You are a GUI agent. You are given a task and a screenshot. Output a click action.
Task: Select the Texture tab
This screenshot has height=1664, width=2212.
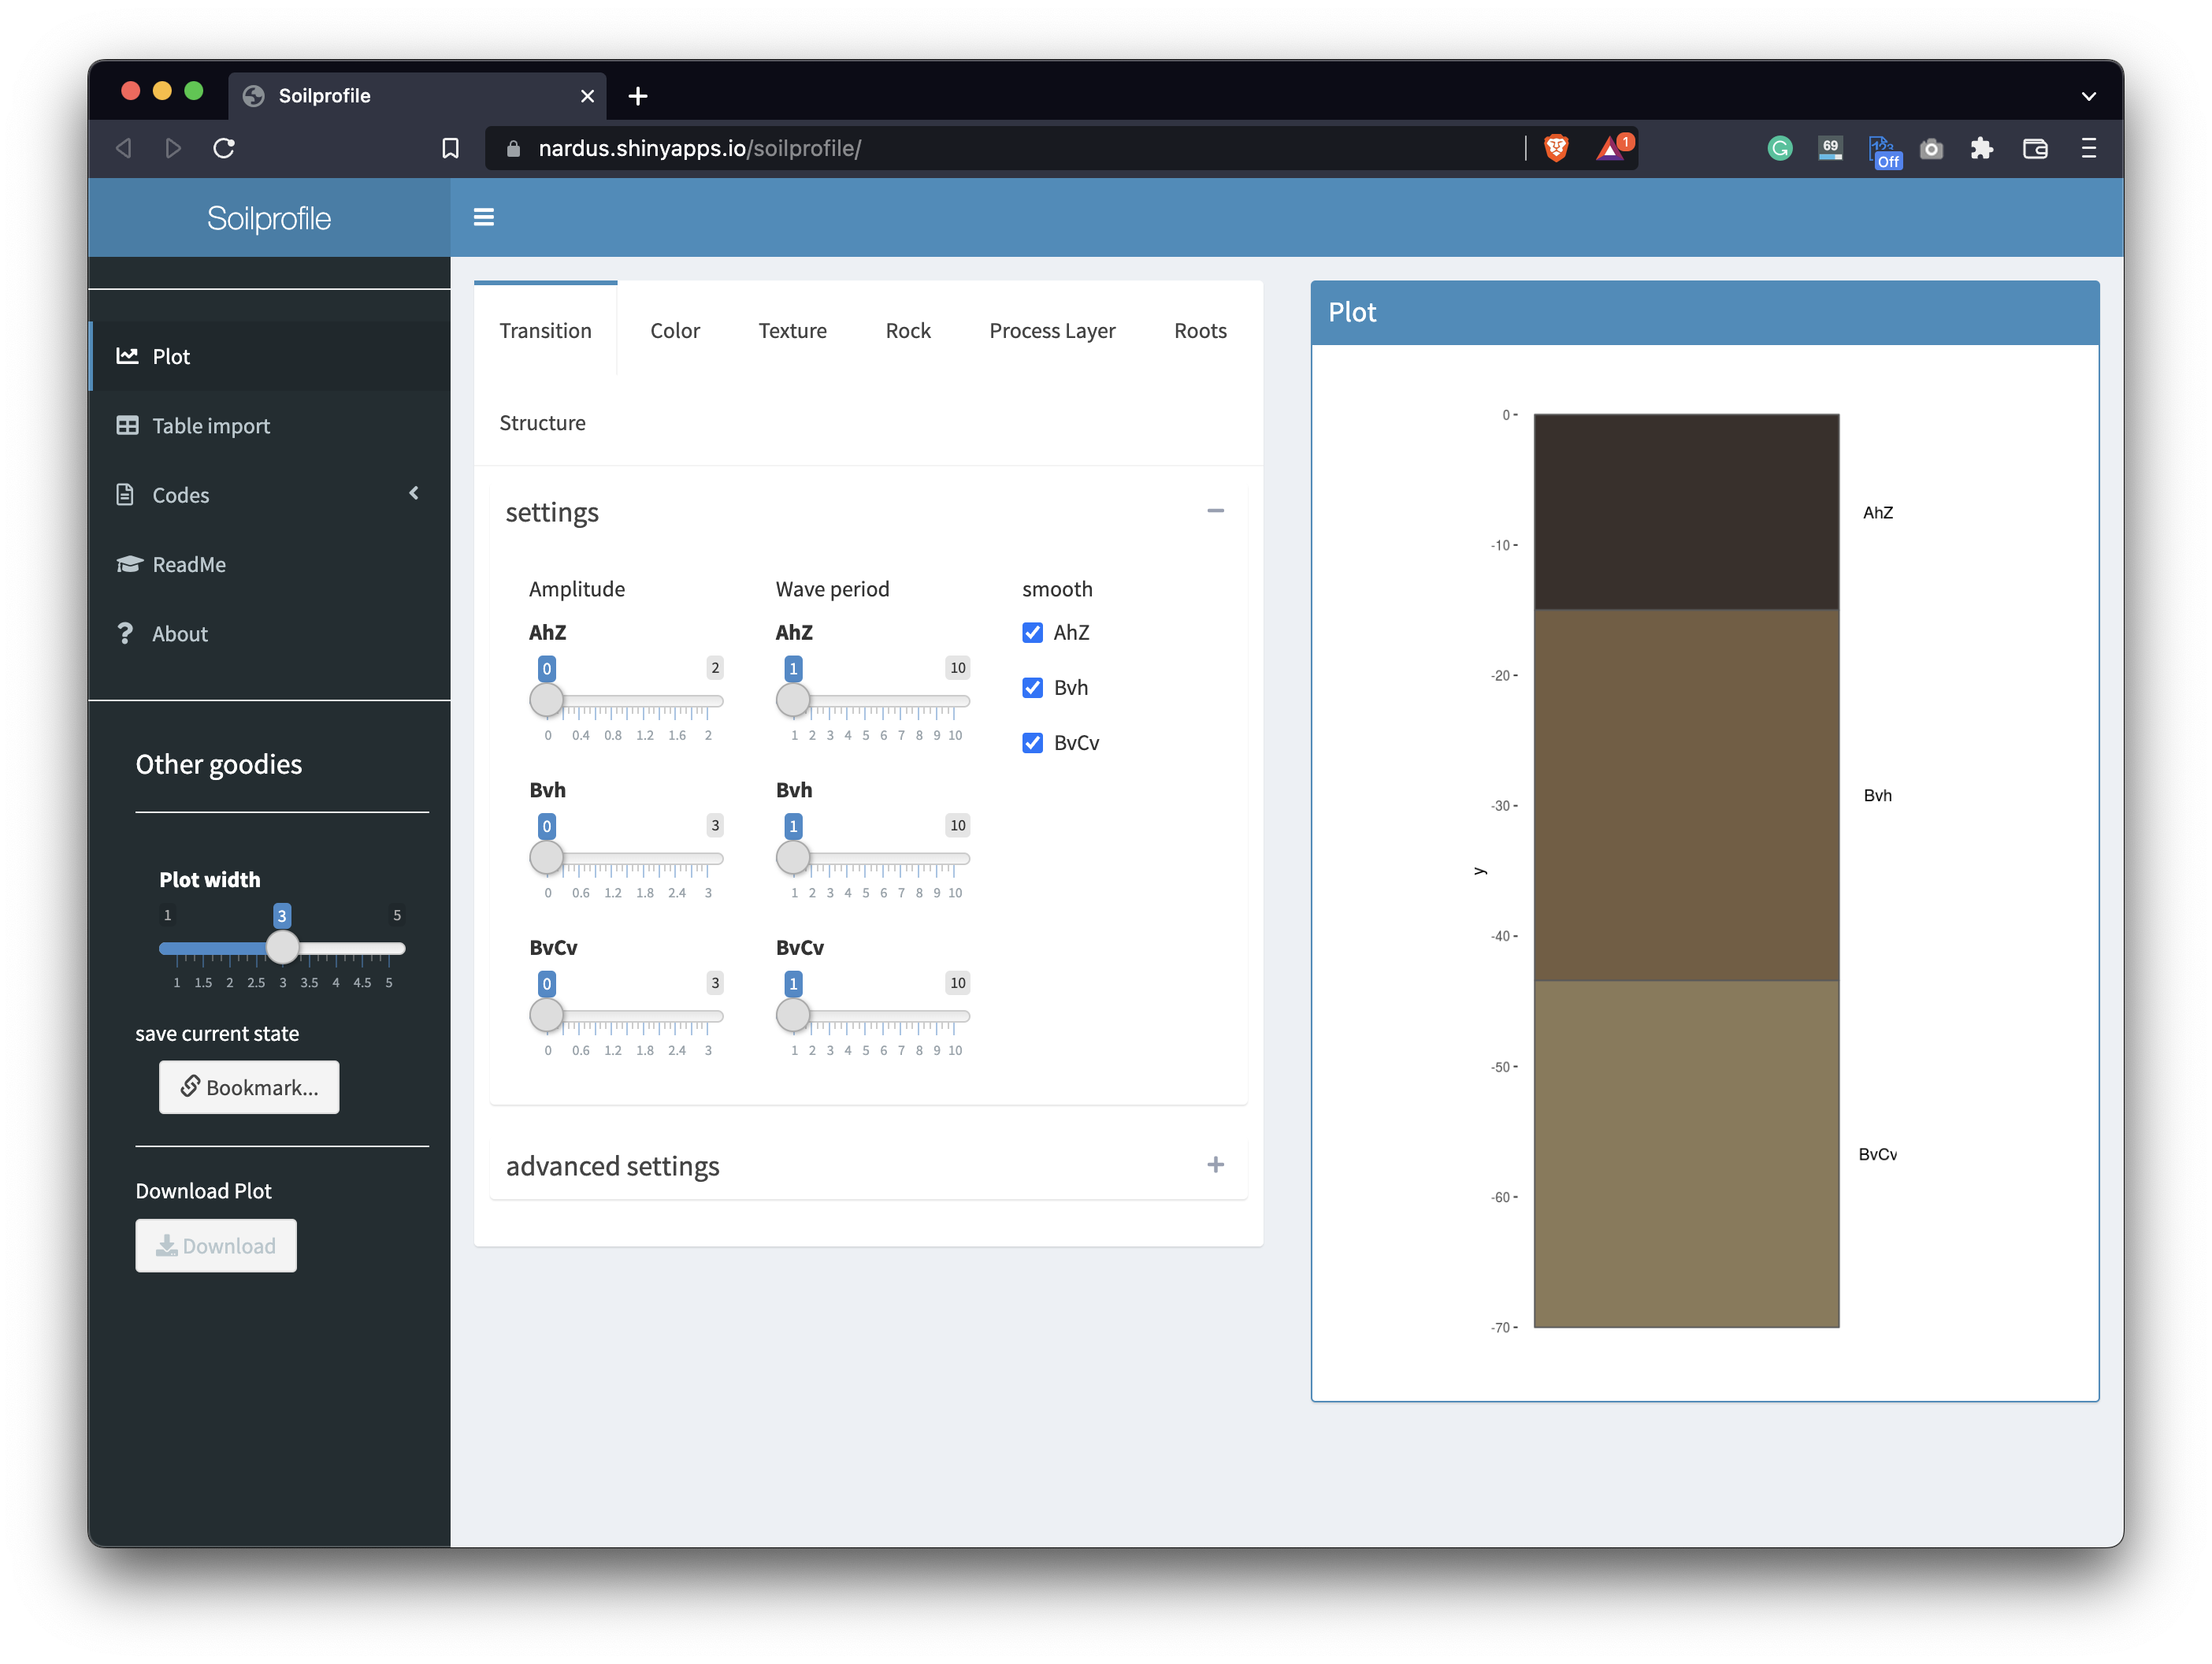pyautogui.click(x=790, y=329)
